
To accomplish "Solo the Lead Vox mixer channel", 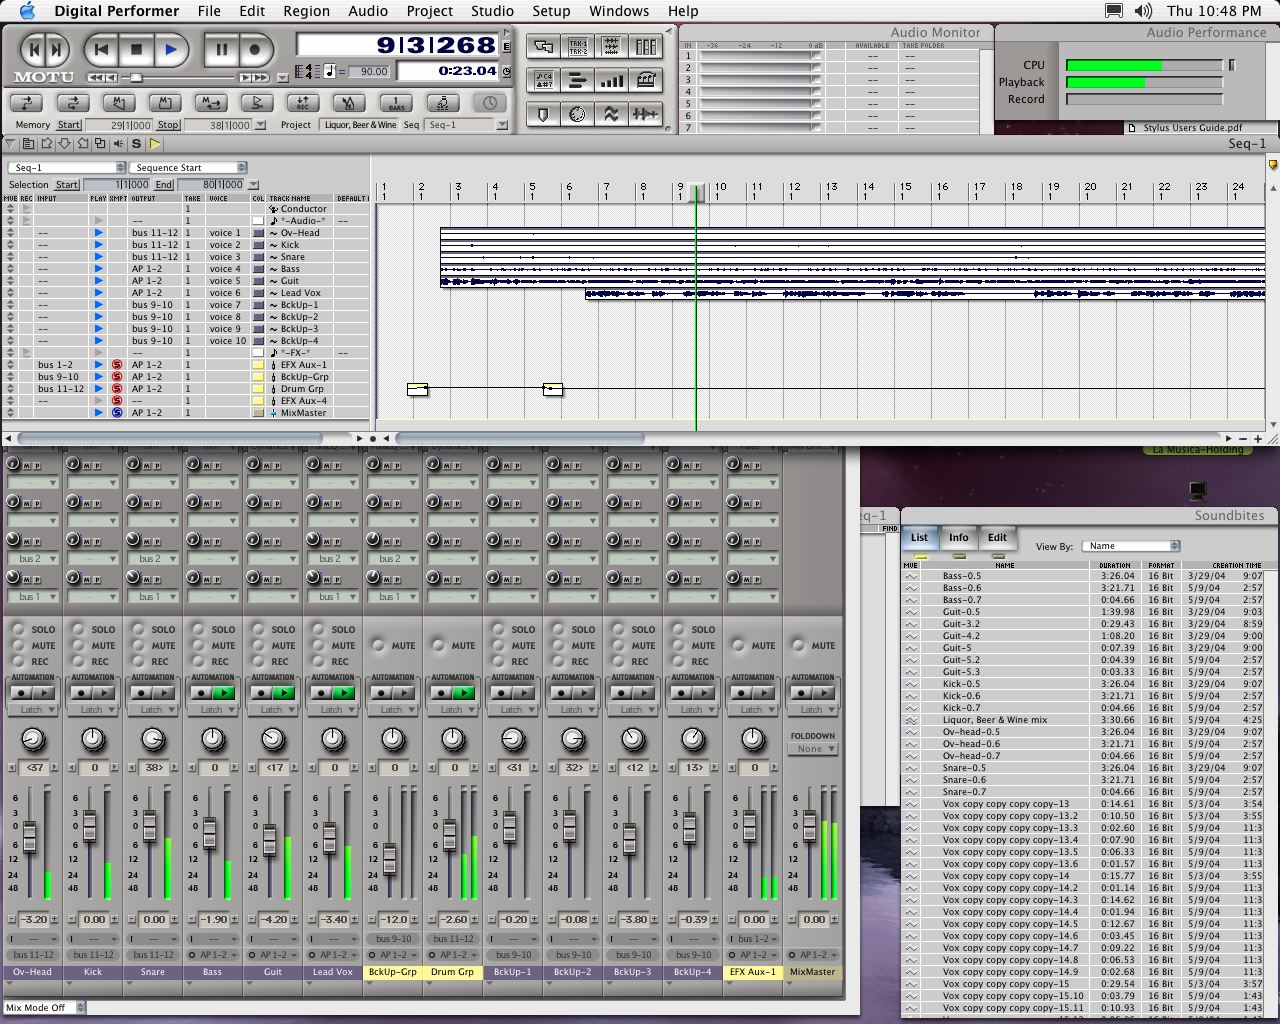I will pos(317,629).
